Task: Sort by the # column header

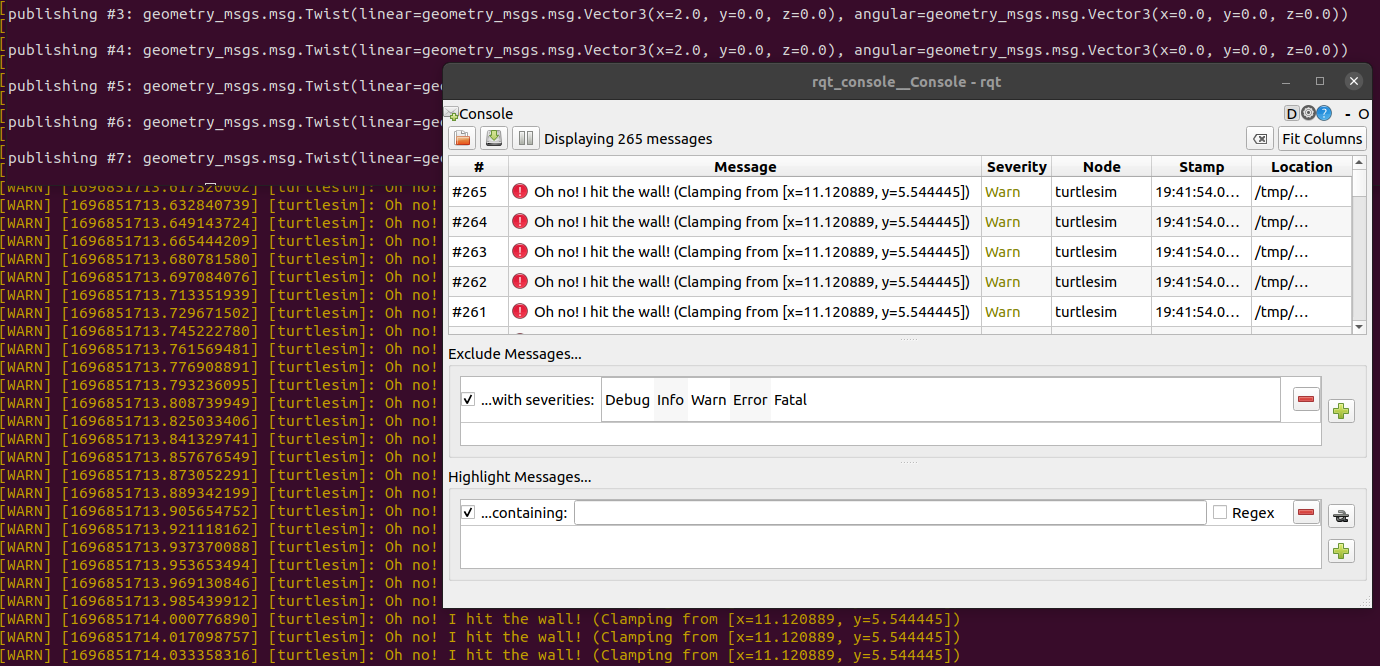Action: coord(479,167)
